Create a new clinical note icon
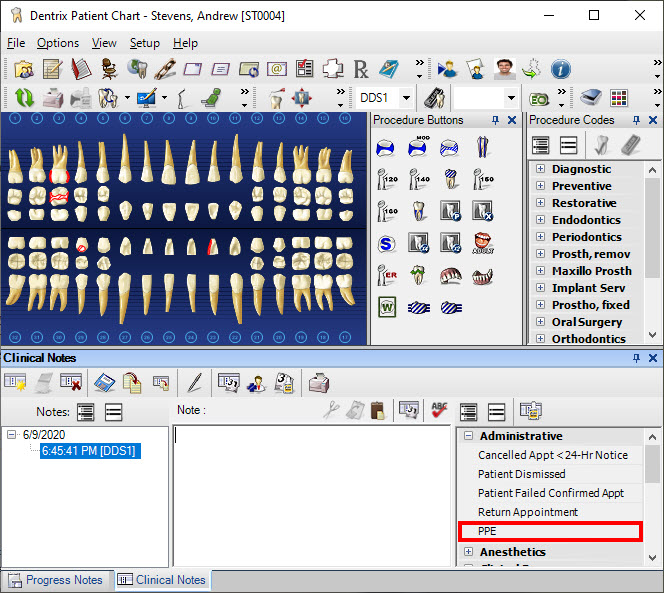Image resolution: width=664 pixels, height=593 pixels. 15,382
